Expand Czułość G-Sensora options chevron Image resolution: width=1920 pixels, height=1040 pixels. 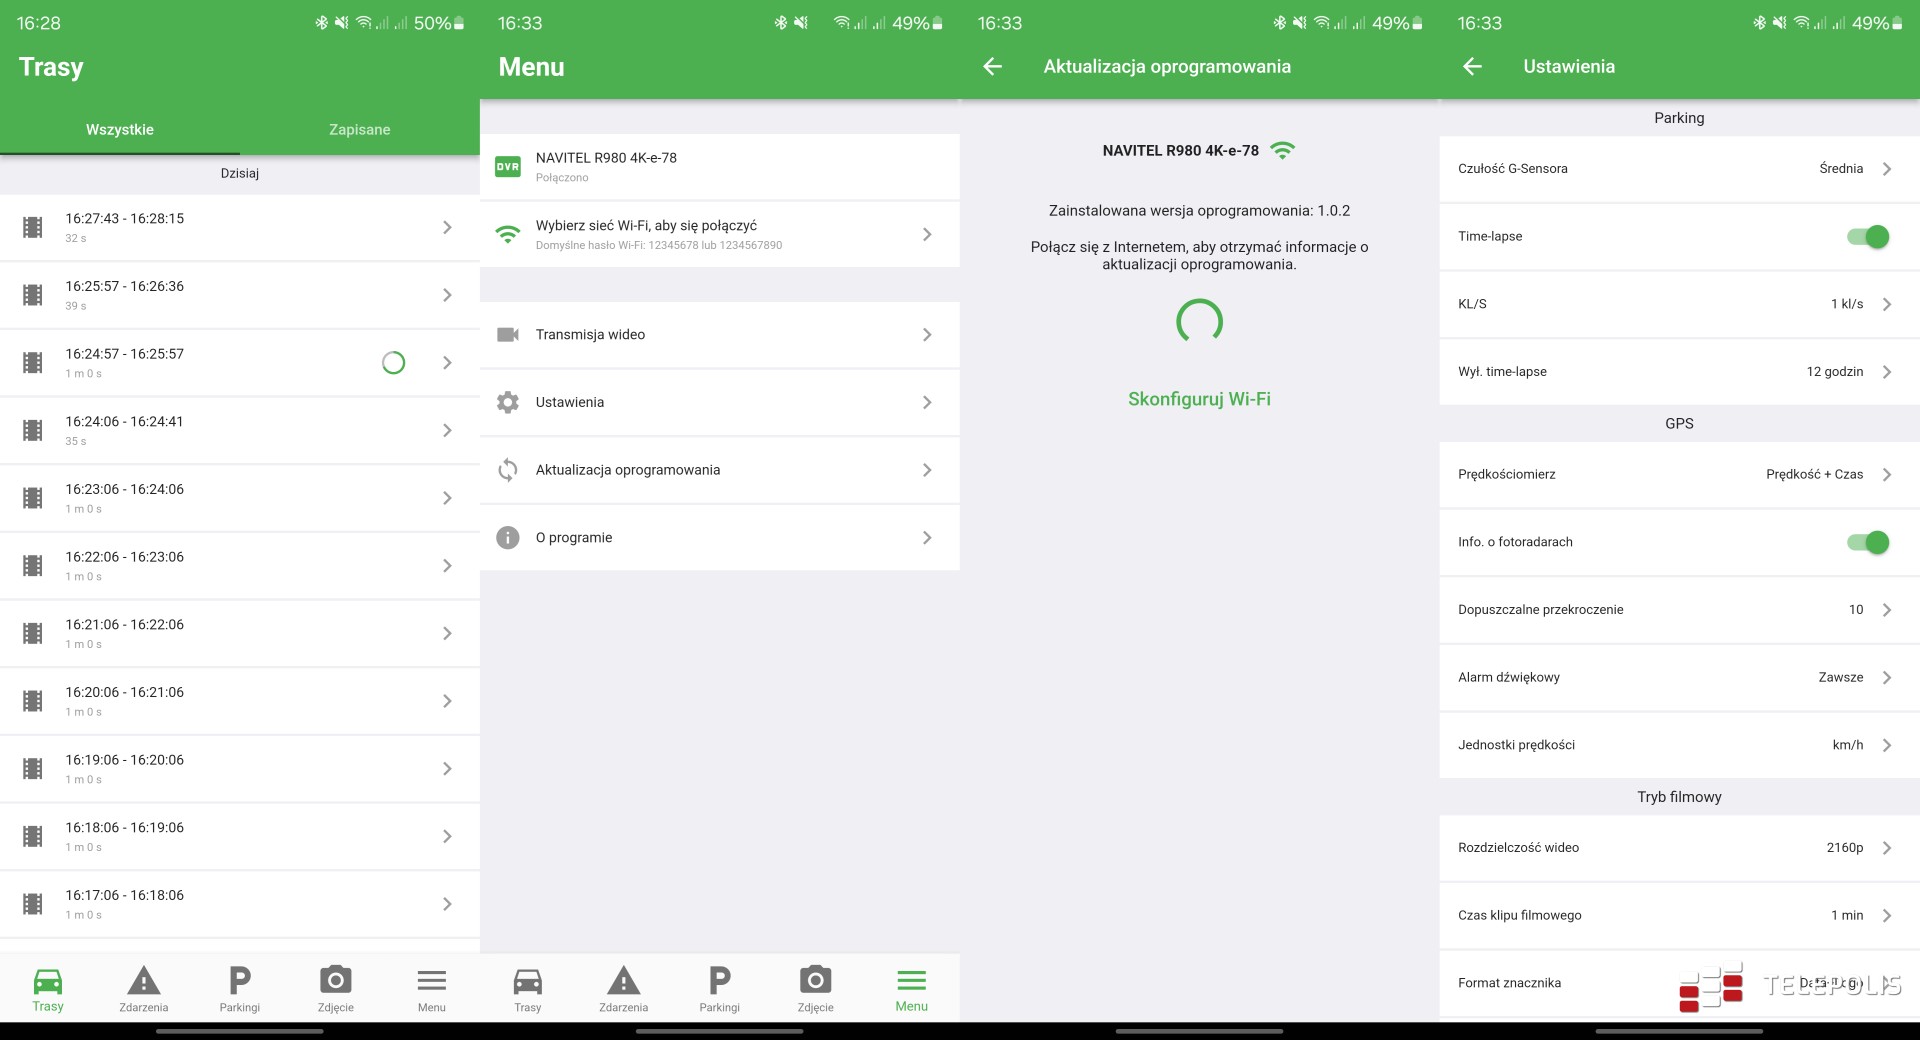[1886, 169]
